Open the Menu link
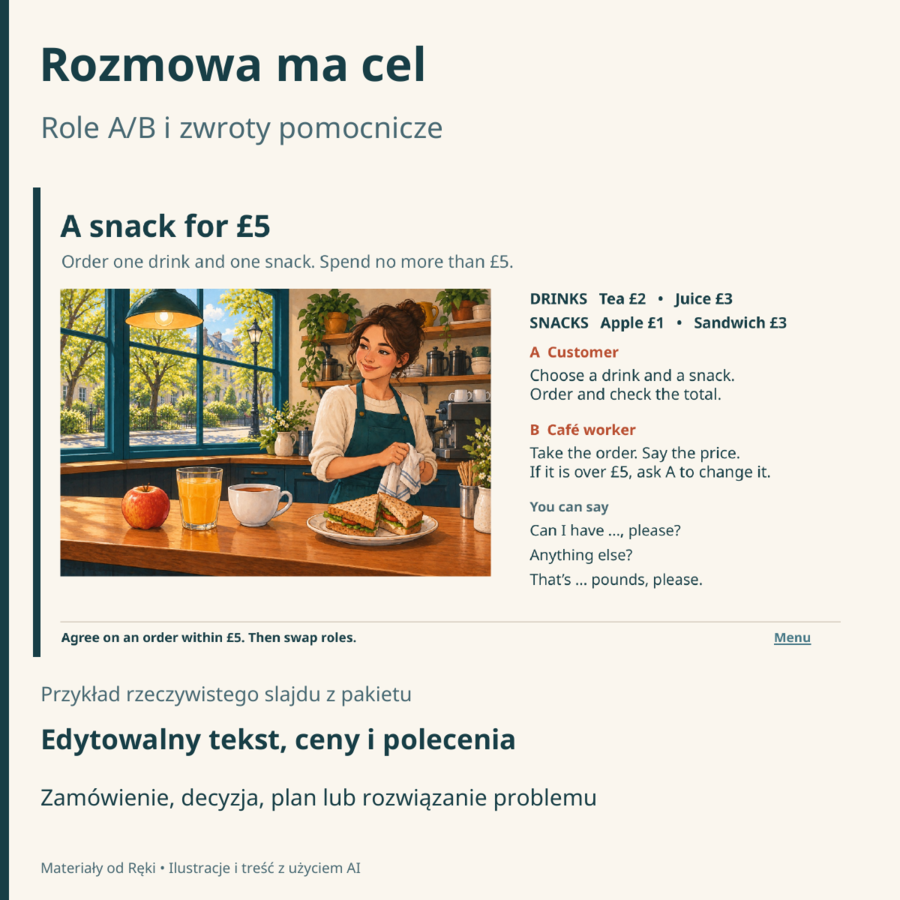This screenshot has width=900, height=900. (x=792, y=638)
